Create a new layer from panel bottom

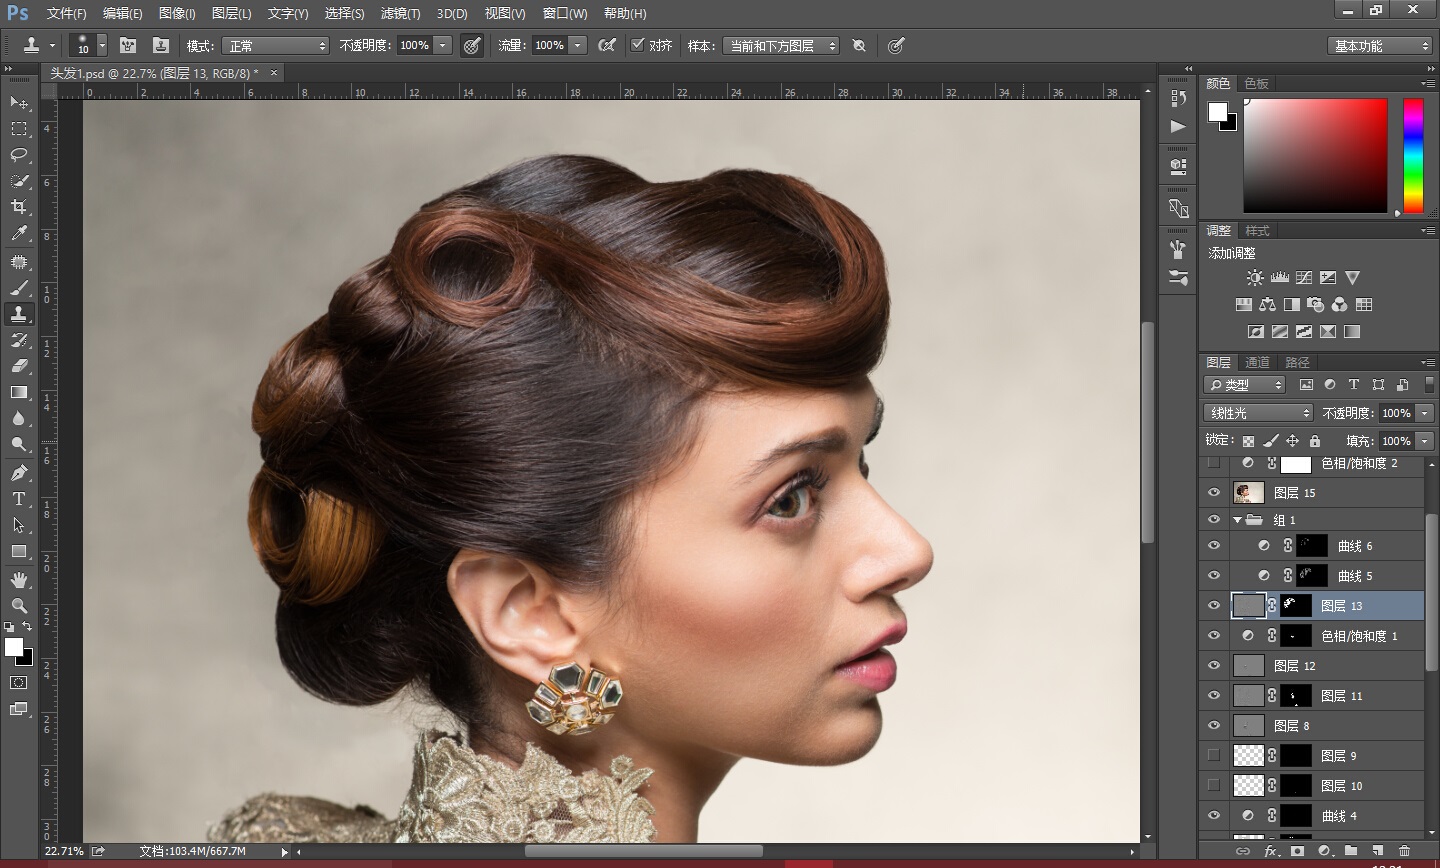pyautogui.click(x=1377, y=851)
